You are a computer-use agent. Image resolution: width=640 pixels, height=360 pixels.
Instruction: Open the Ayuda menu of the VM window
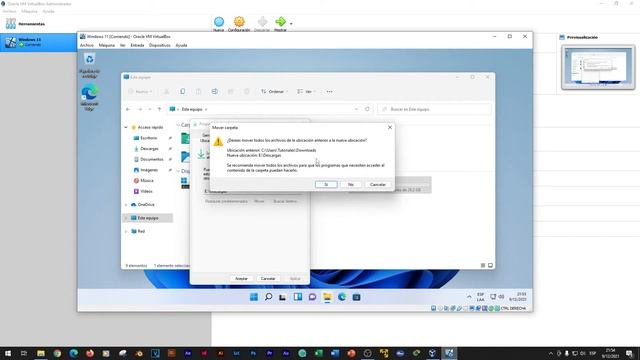pos(181,45)
